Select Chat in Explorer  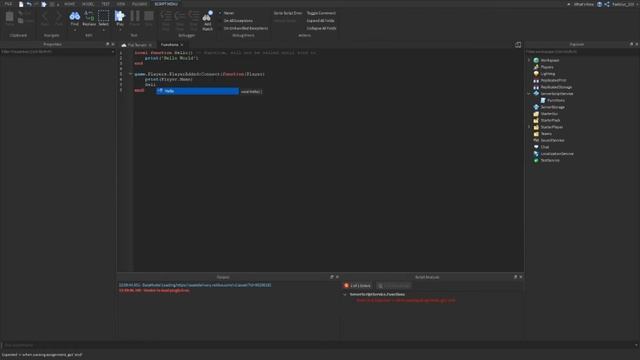pyautogui.click(x=544, y=147)
